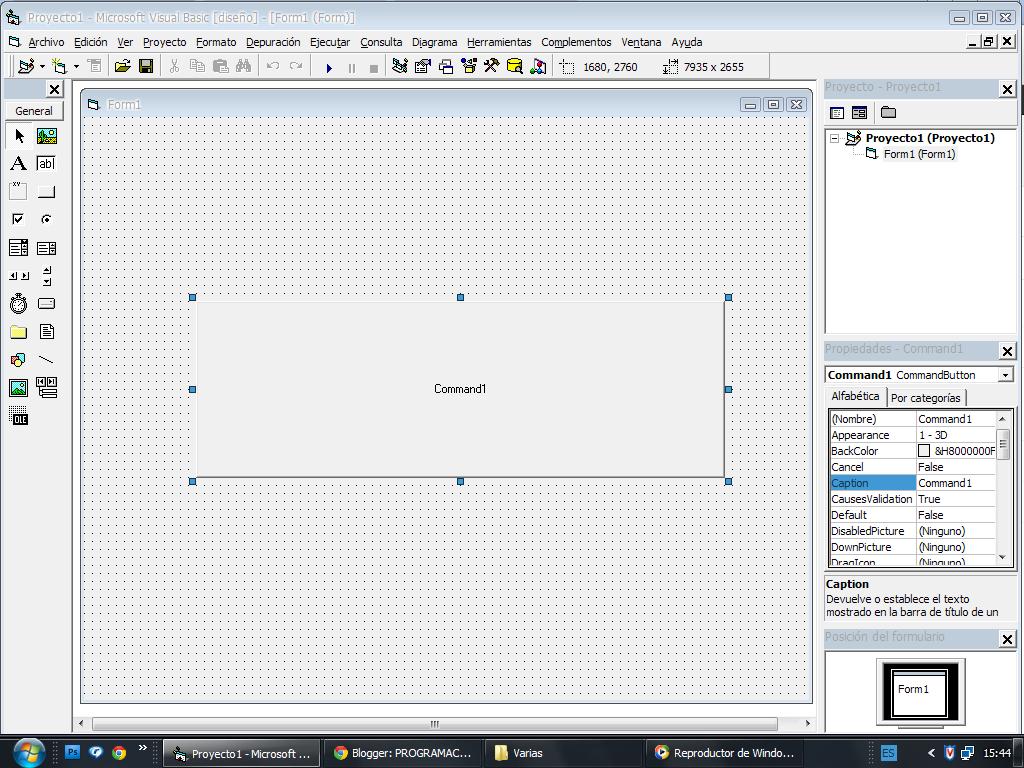Open the object selector dropdown in Properties panel
1024x768 pixels.
click(1005, 374)
